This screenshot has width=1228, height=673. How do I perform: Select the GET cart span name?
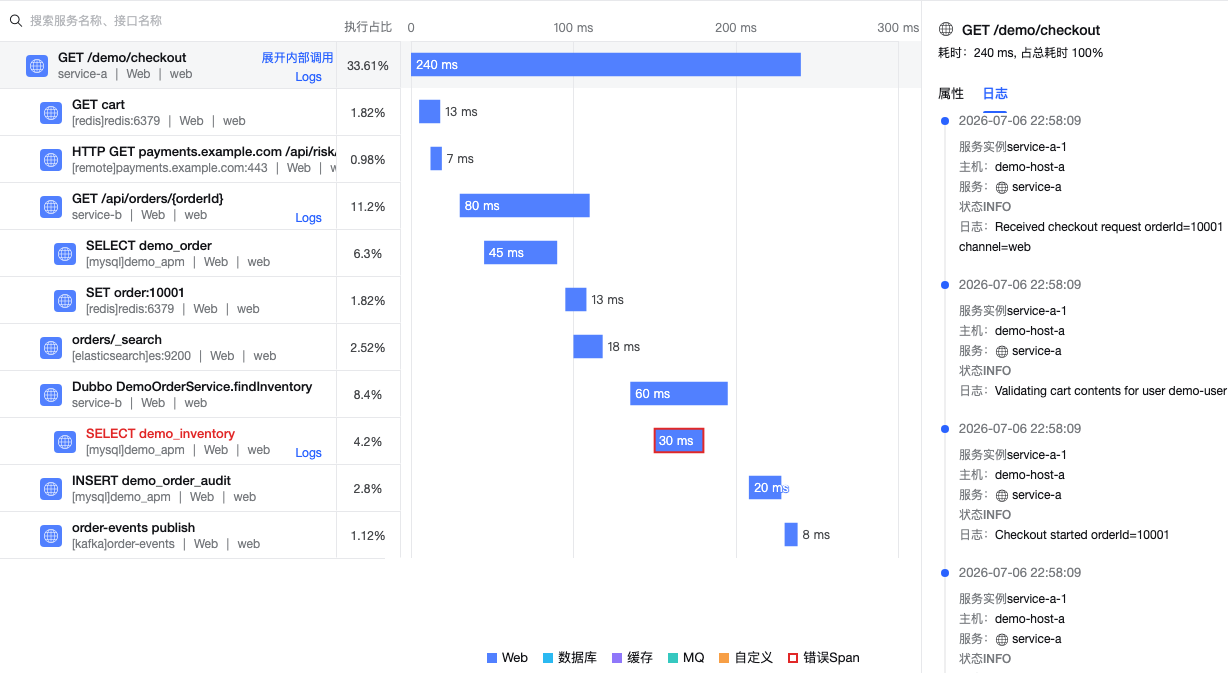(x=98, y=105)
